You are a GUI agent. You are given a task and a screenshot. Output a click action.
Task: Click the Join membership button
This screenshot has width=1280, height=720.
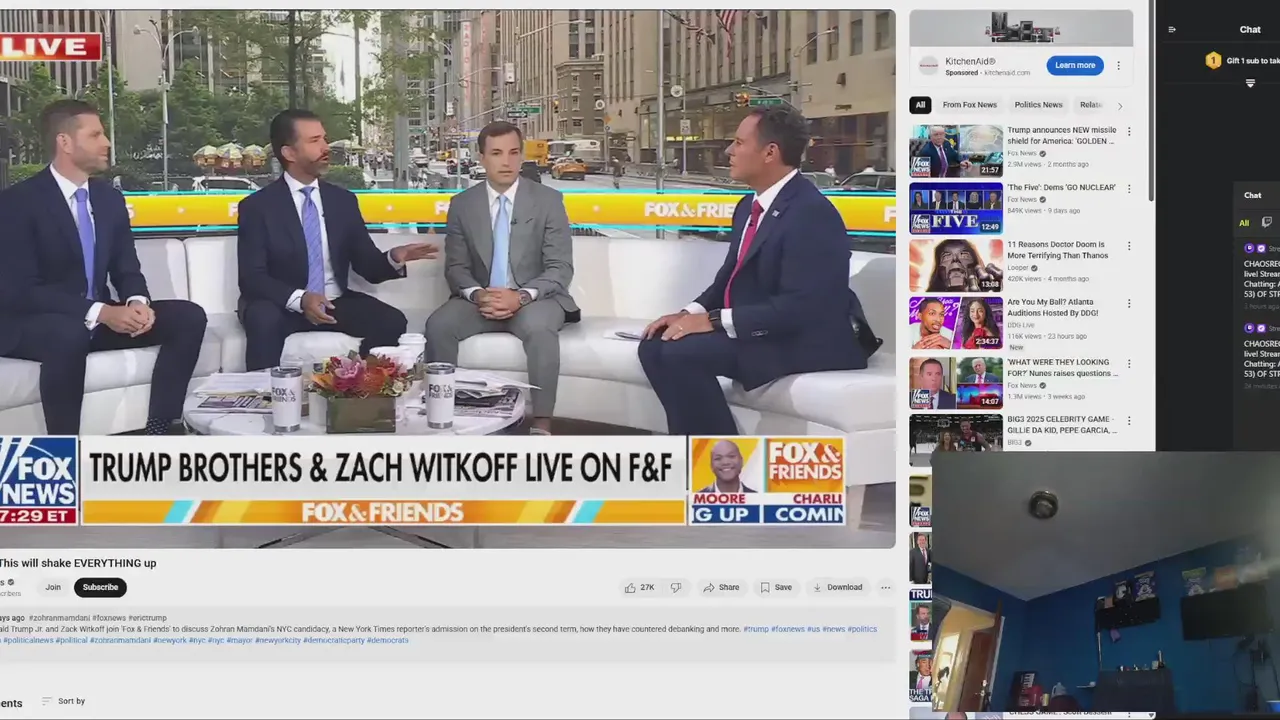point(53,588)
